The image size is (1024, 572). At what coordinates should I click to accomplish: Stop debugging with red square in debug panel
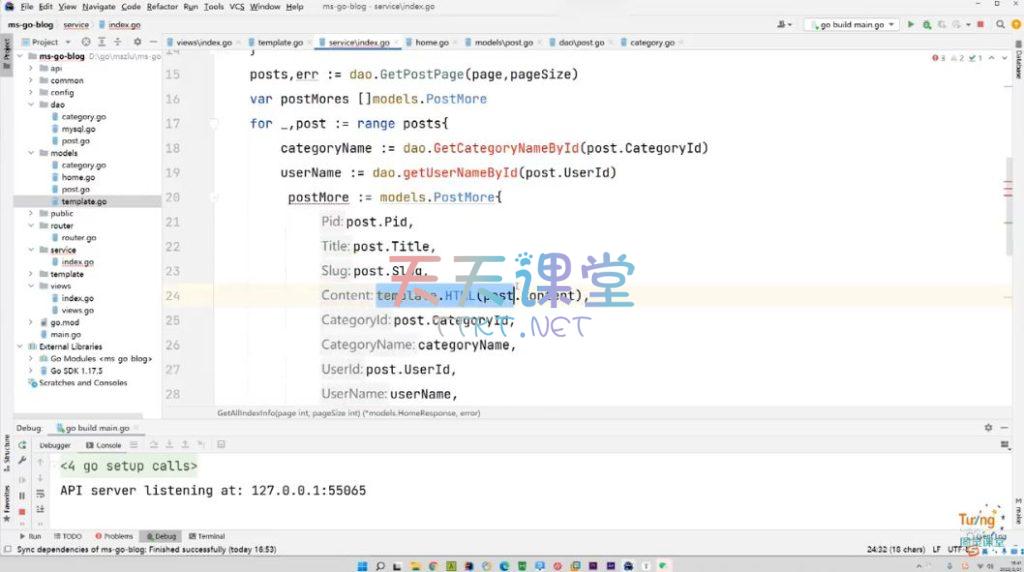coord(22,511)
